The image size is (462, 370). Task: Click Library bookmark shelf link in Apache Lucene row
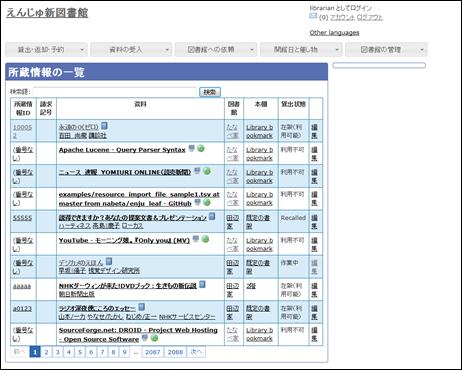tap(259, 154)
